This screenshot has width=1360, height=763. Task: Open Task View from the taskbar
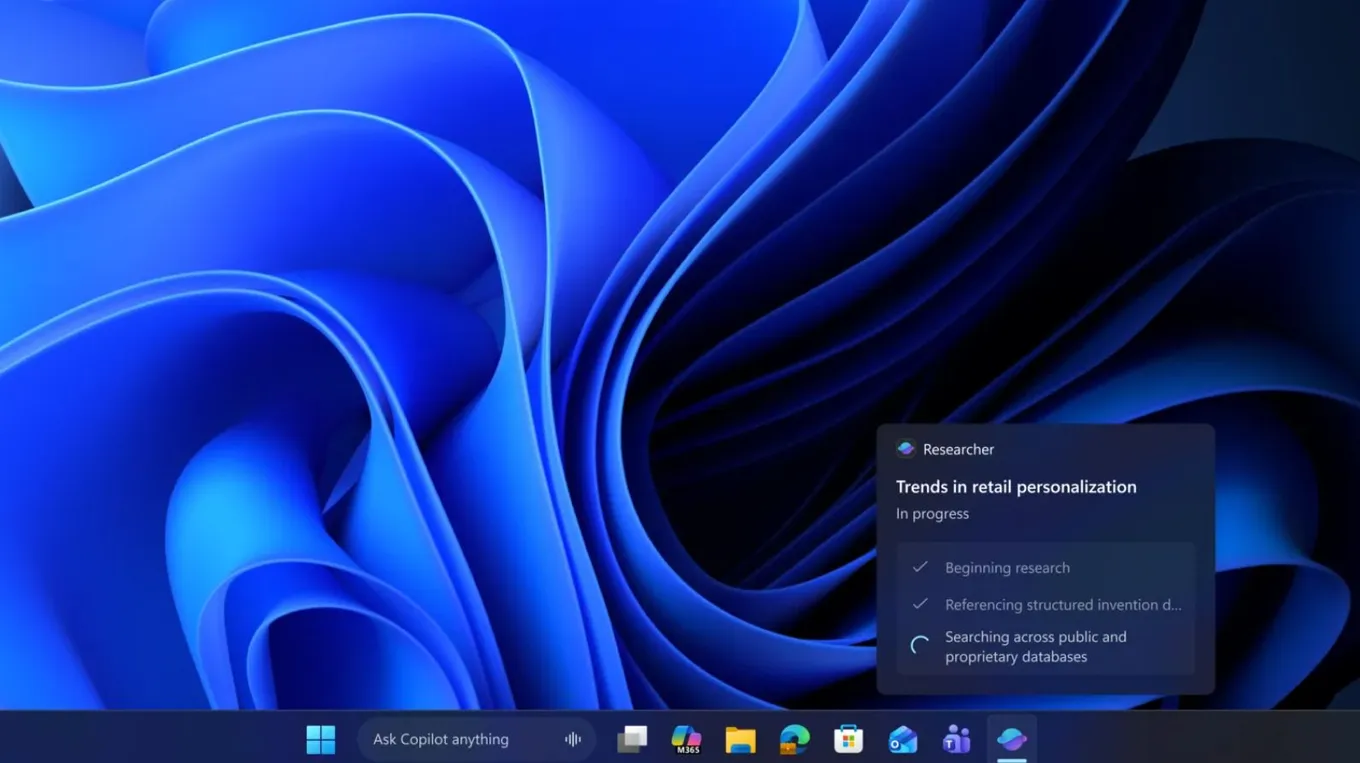click(632, 739)
